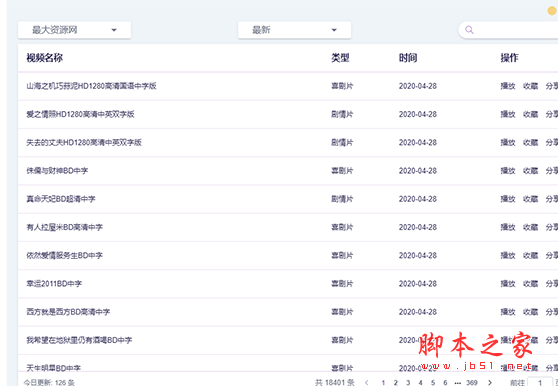Image resolution: width=558 pixels, height=386 pixels.
Task: Favorite 依然爱情服务生 with 收藏
Action: (531, 255)
